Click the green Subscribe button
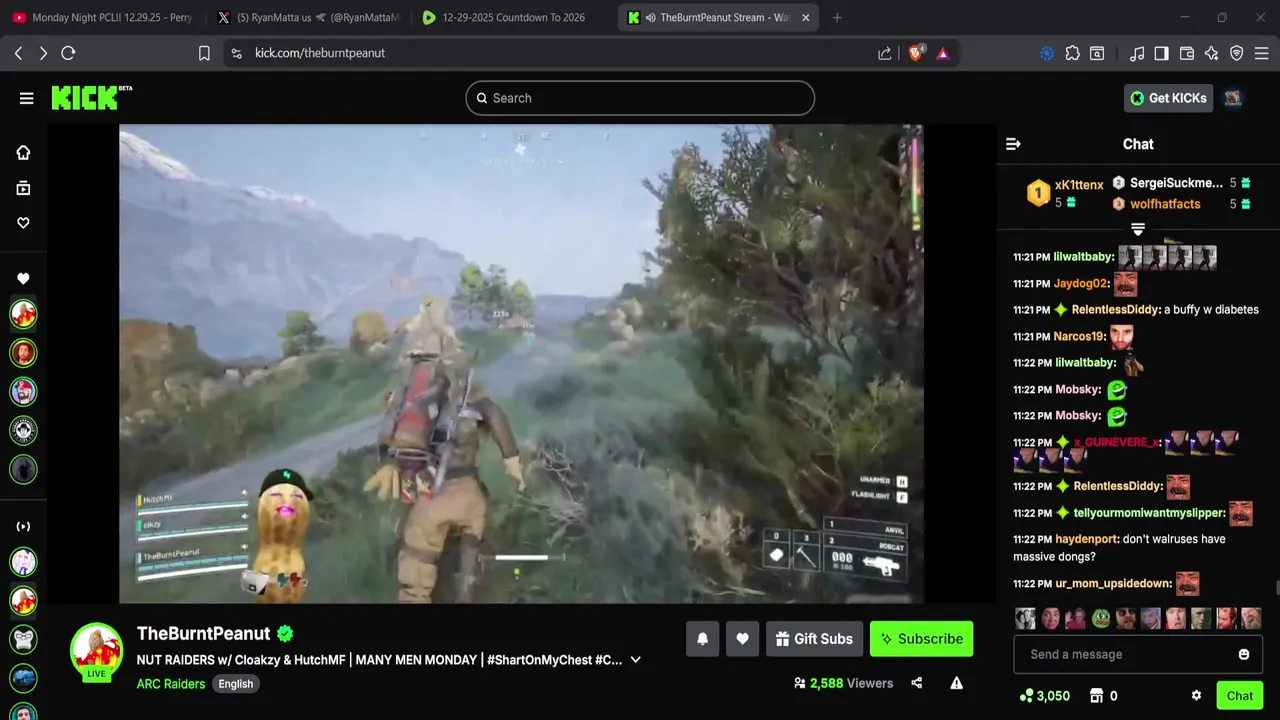 point(921,639)
